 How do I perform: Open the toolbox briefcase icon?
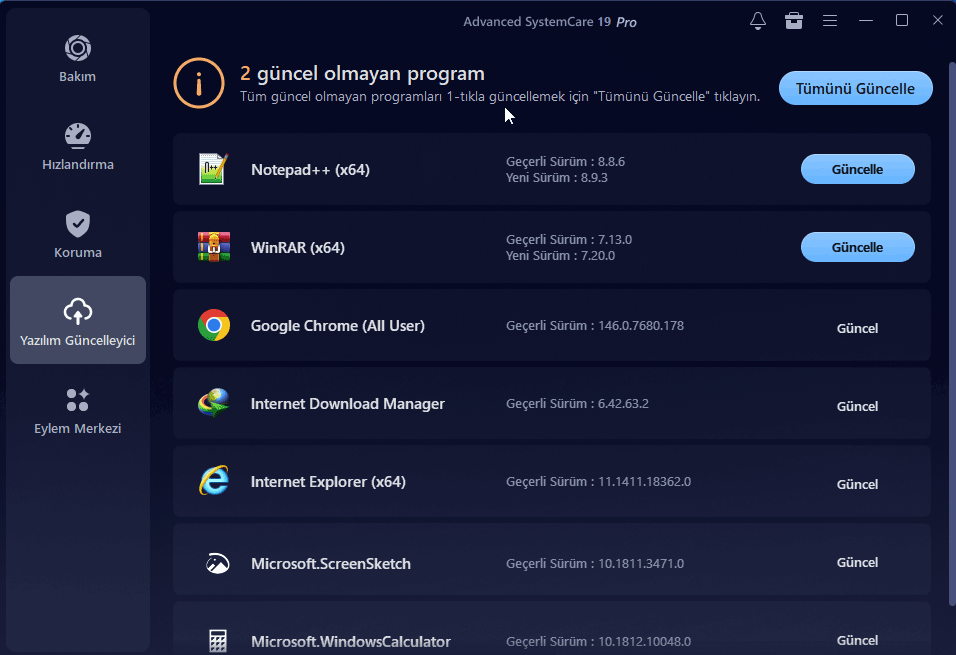point(794,21)
